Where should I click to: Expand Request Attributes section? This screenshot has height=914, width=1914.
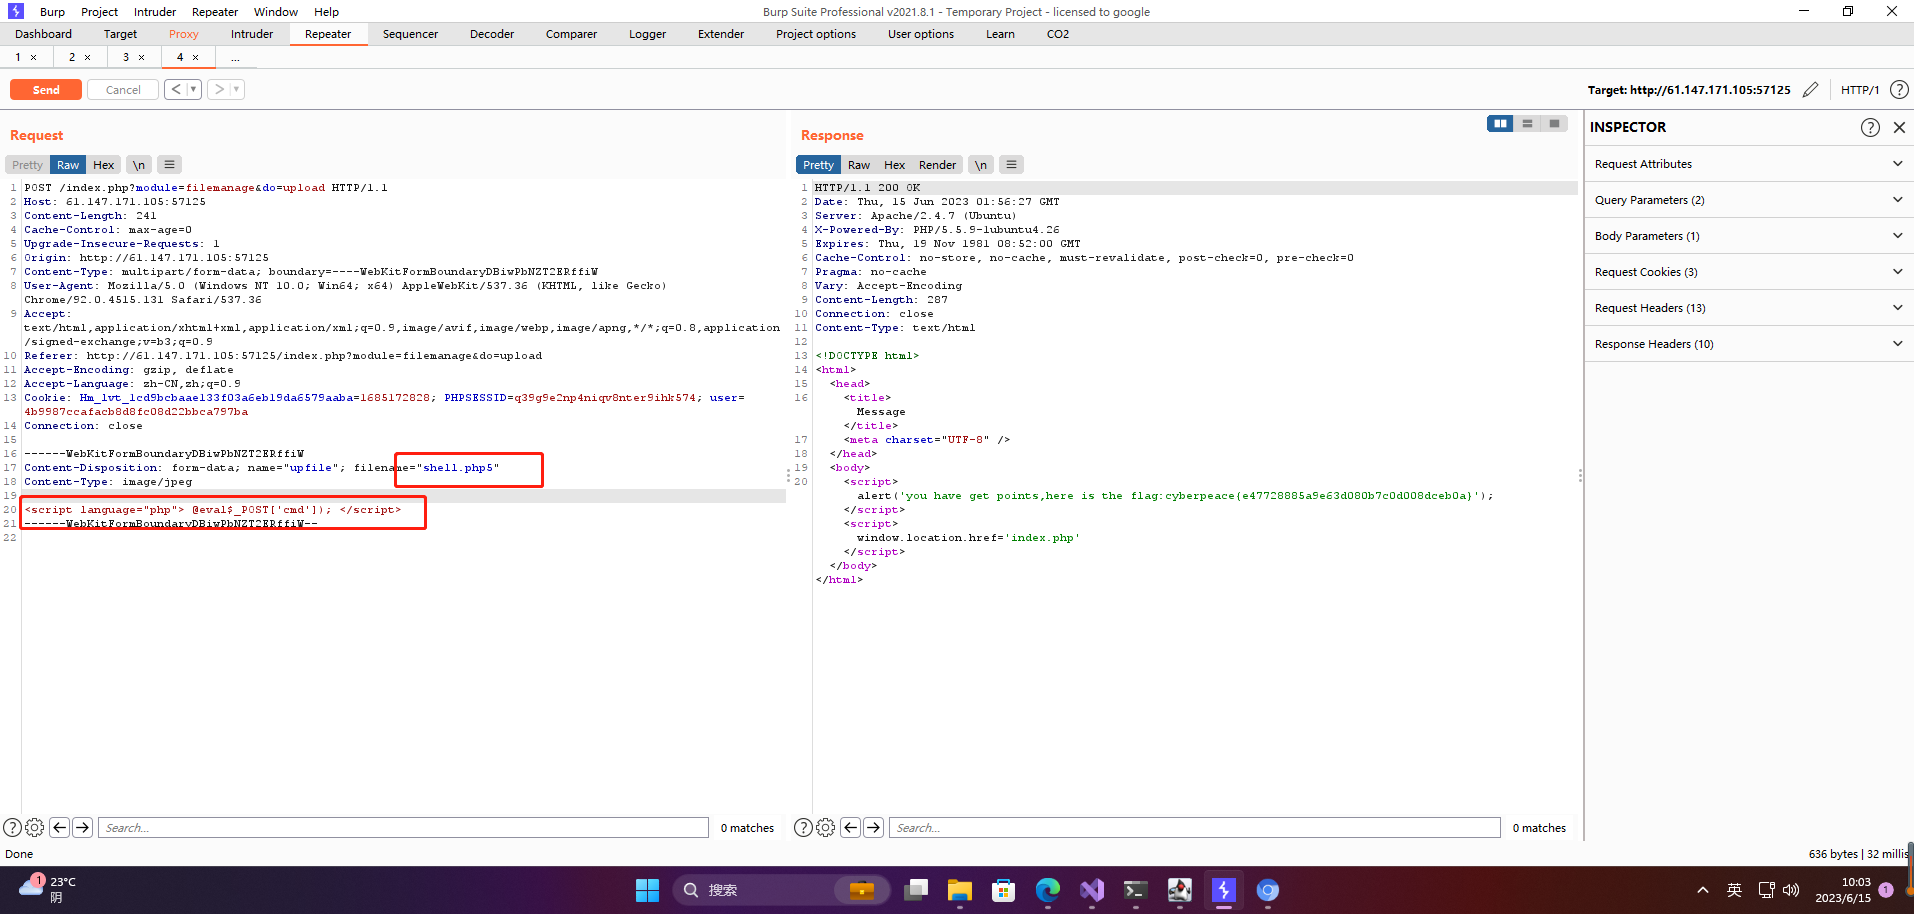click(1749, 164)
